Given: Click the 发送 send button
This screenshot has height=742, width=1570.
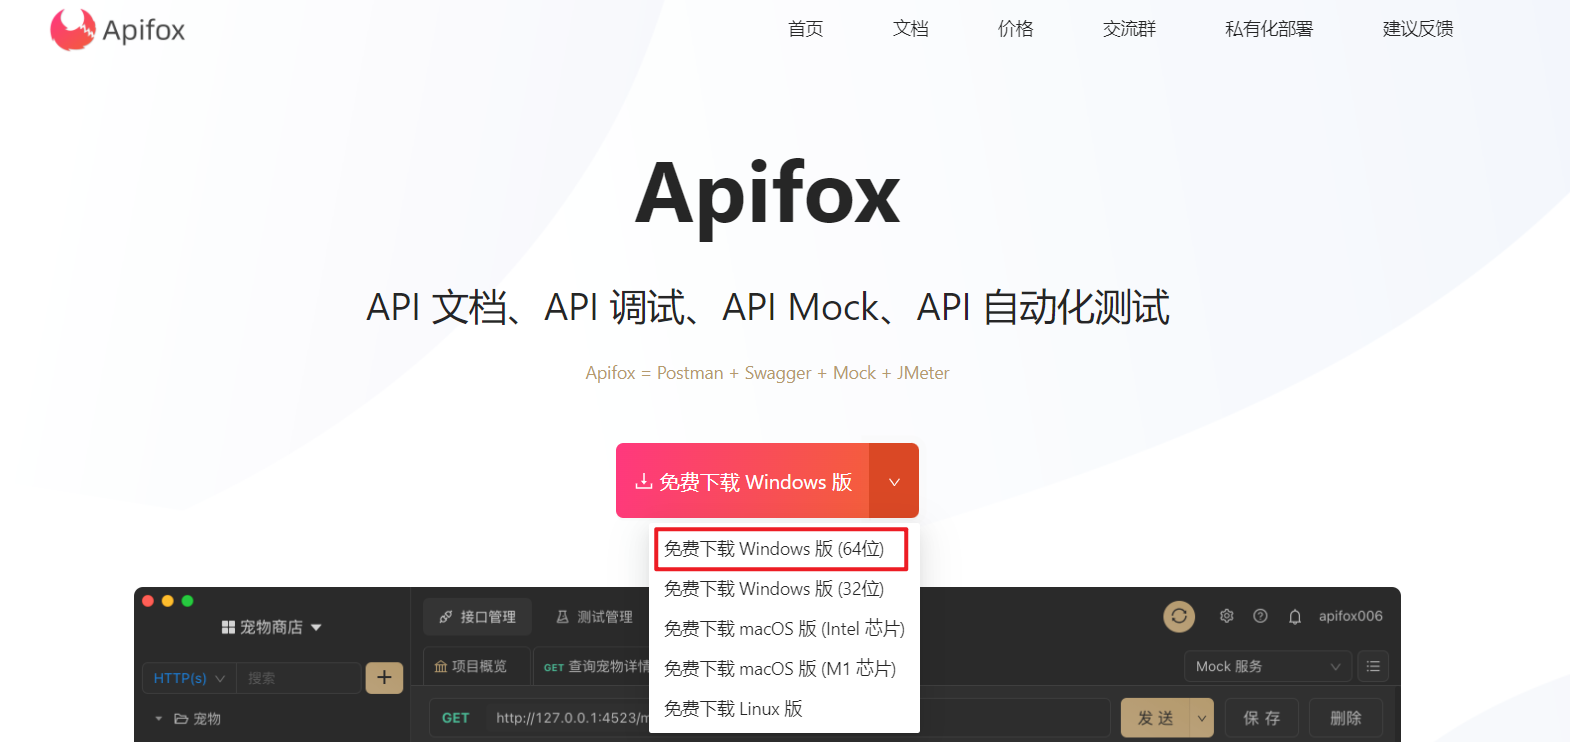Looking at the screenshot, I should (x=1155, y=718).
